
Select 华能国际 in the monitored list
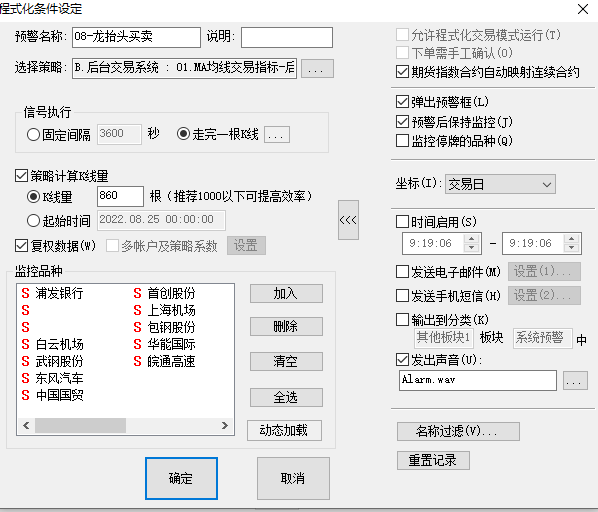(x=171, y=344)
